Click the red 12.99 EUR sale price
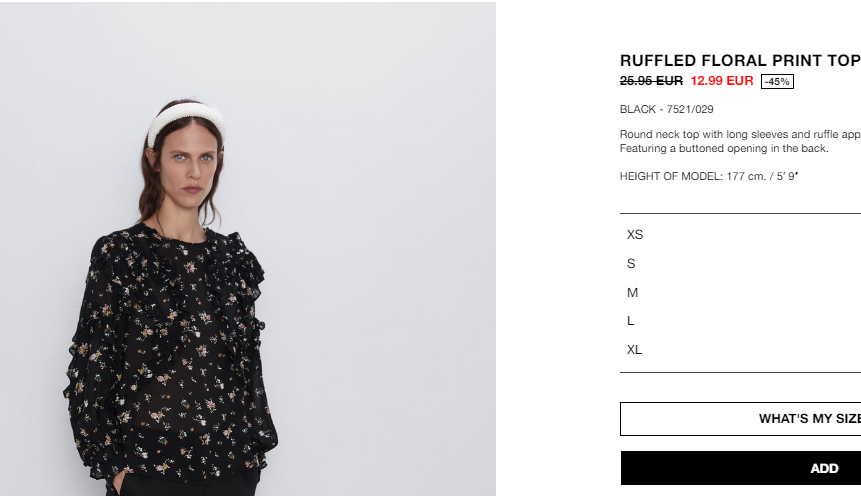Screen dimensions: 861x496 click(722, 81)
